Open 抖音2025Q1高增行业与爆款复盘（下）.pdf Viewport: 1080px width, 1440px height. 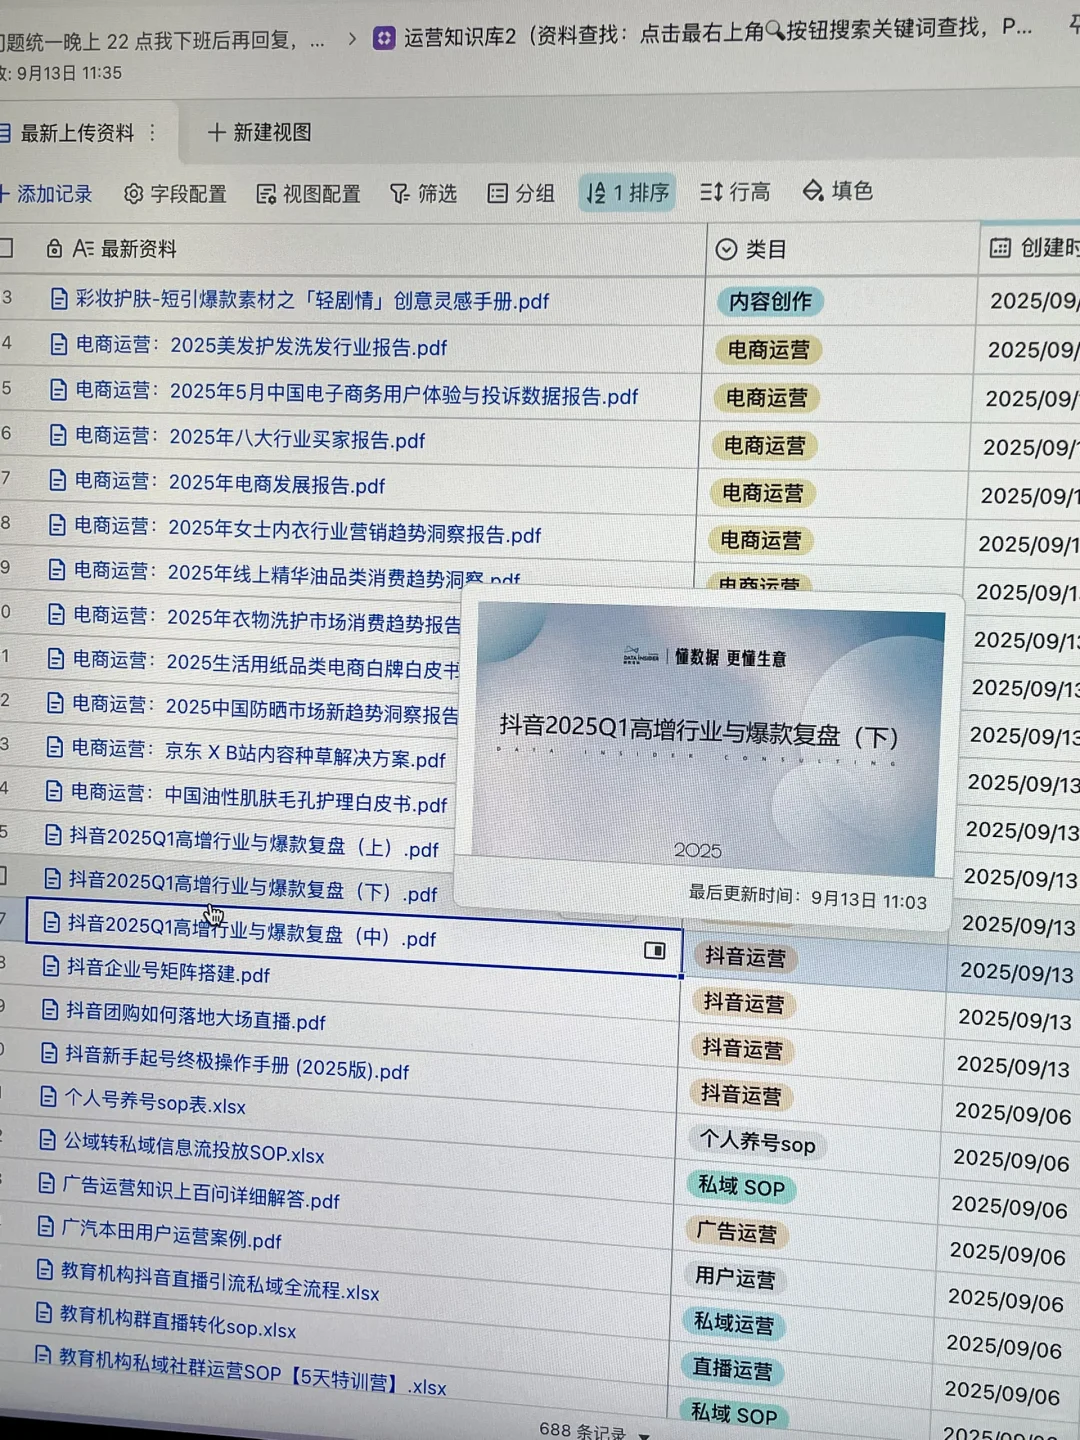[x=253, y=886]
